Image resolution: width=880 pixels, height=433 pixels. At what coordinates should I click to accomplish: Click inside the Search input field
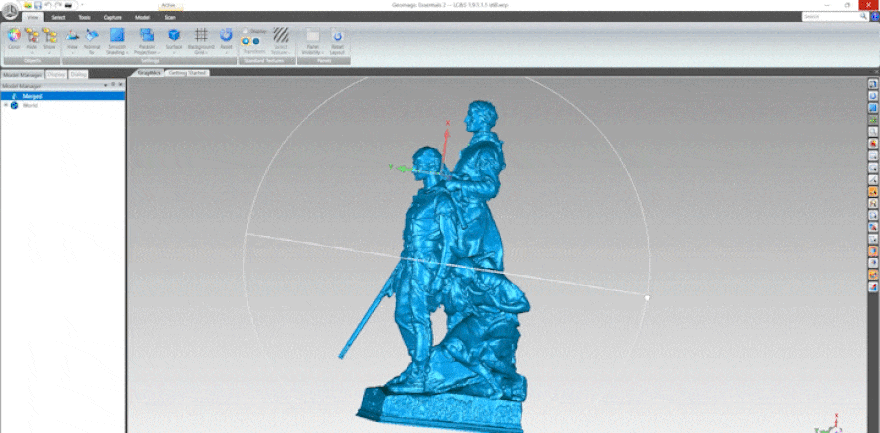click(x=831, y=17)
